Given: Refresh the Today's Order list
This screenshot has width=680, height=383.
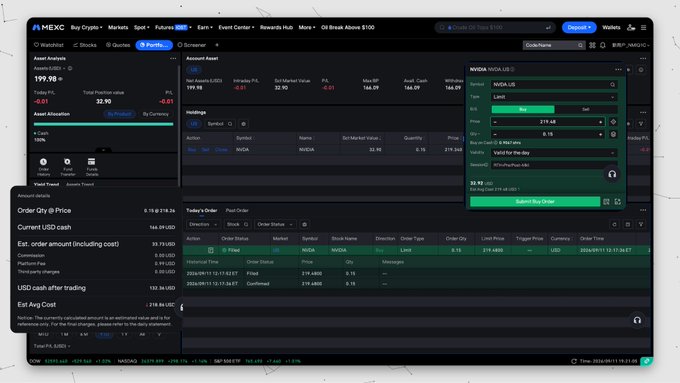Looking at the screenshot, I should tap(614, 225).
